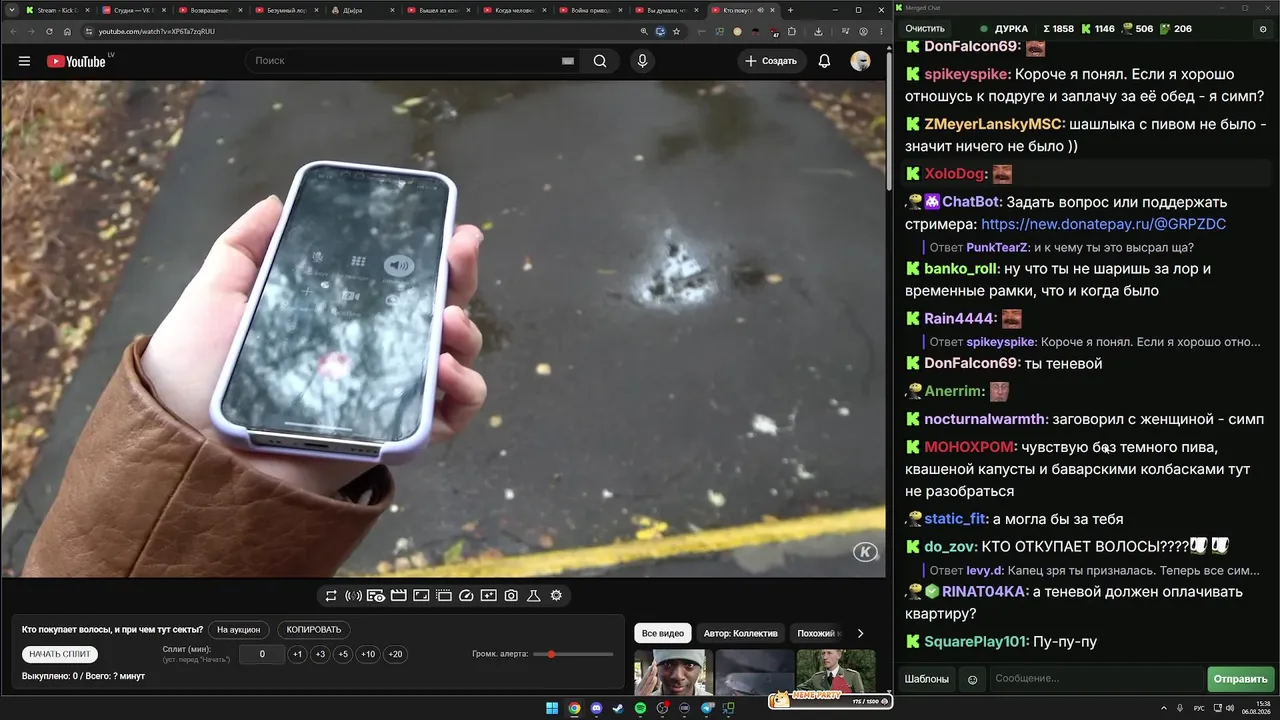Viewport: 1280px width, 720px height.
Task: Click the Создать create button
Action: (x=772, y=61)
